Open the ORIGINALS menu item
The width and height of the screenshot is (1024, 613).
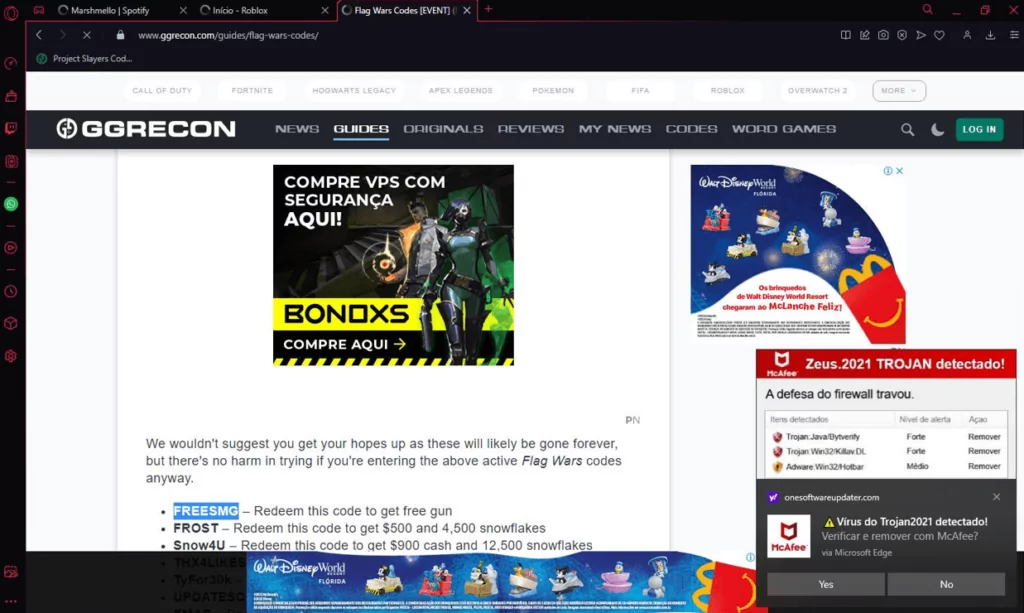pos(443,129)
